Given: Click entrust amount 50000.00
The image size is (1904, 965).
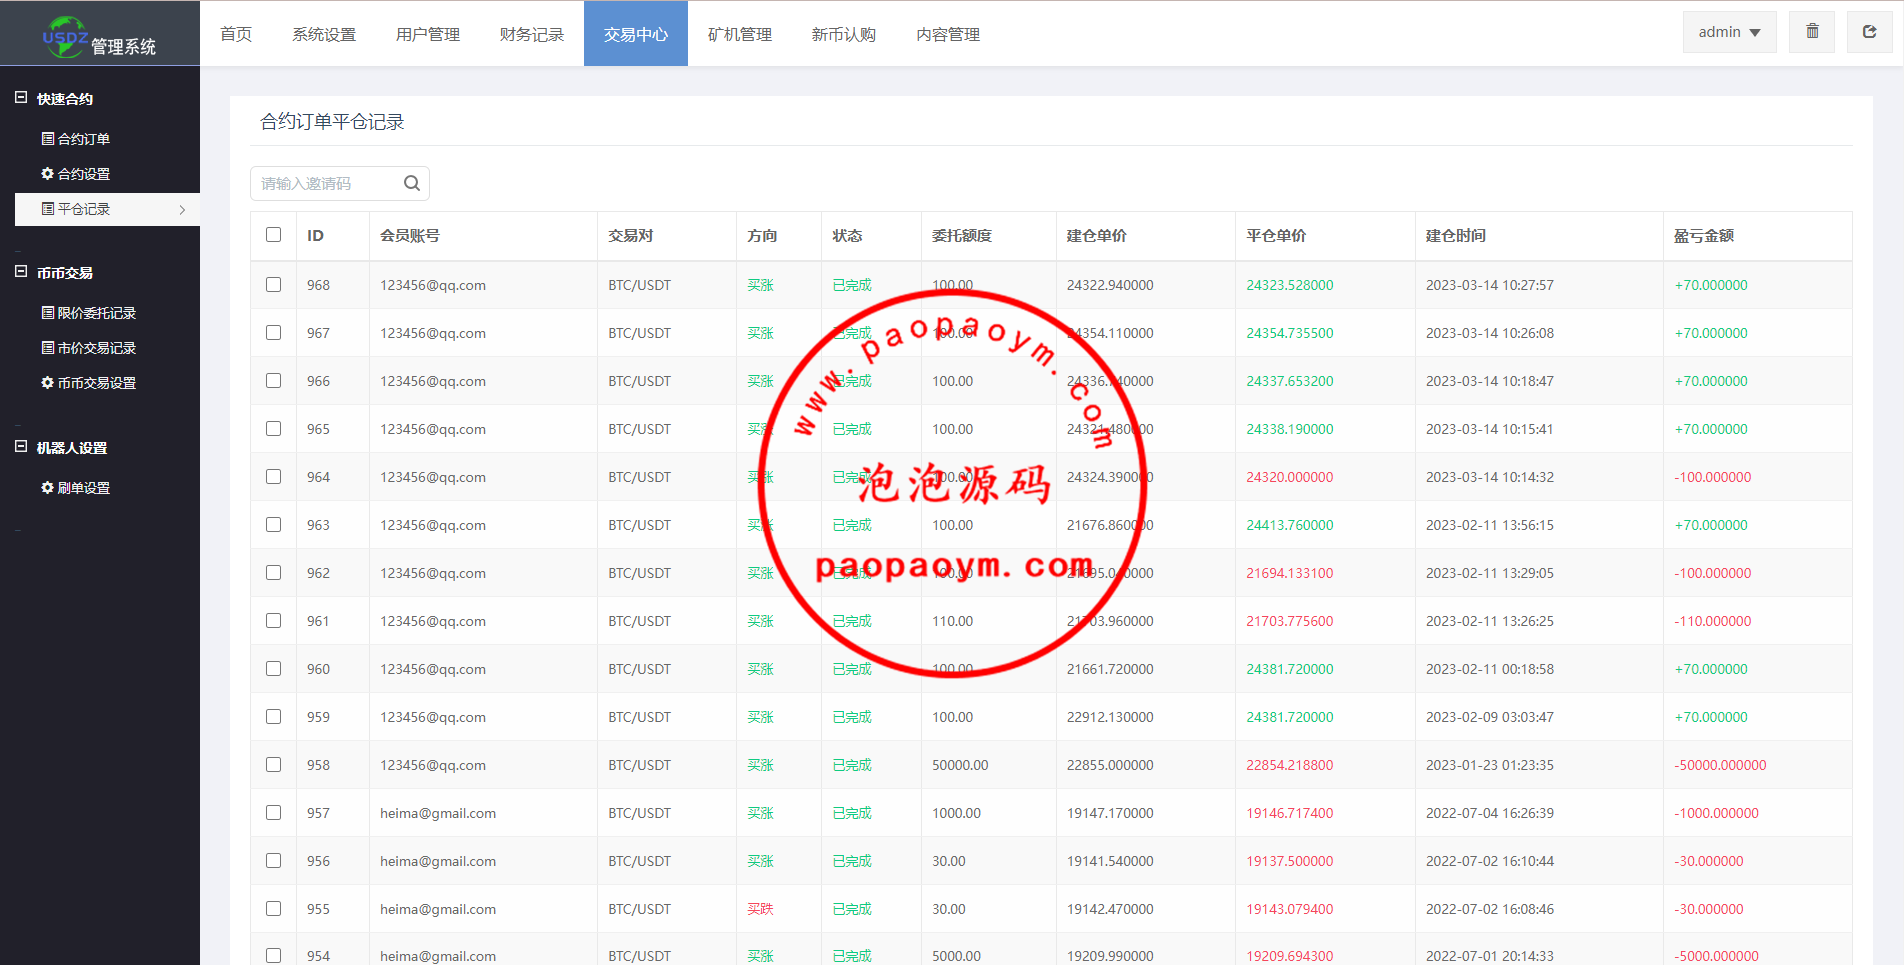Looking at the screenshot, I should click(960, 765).
